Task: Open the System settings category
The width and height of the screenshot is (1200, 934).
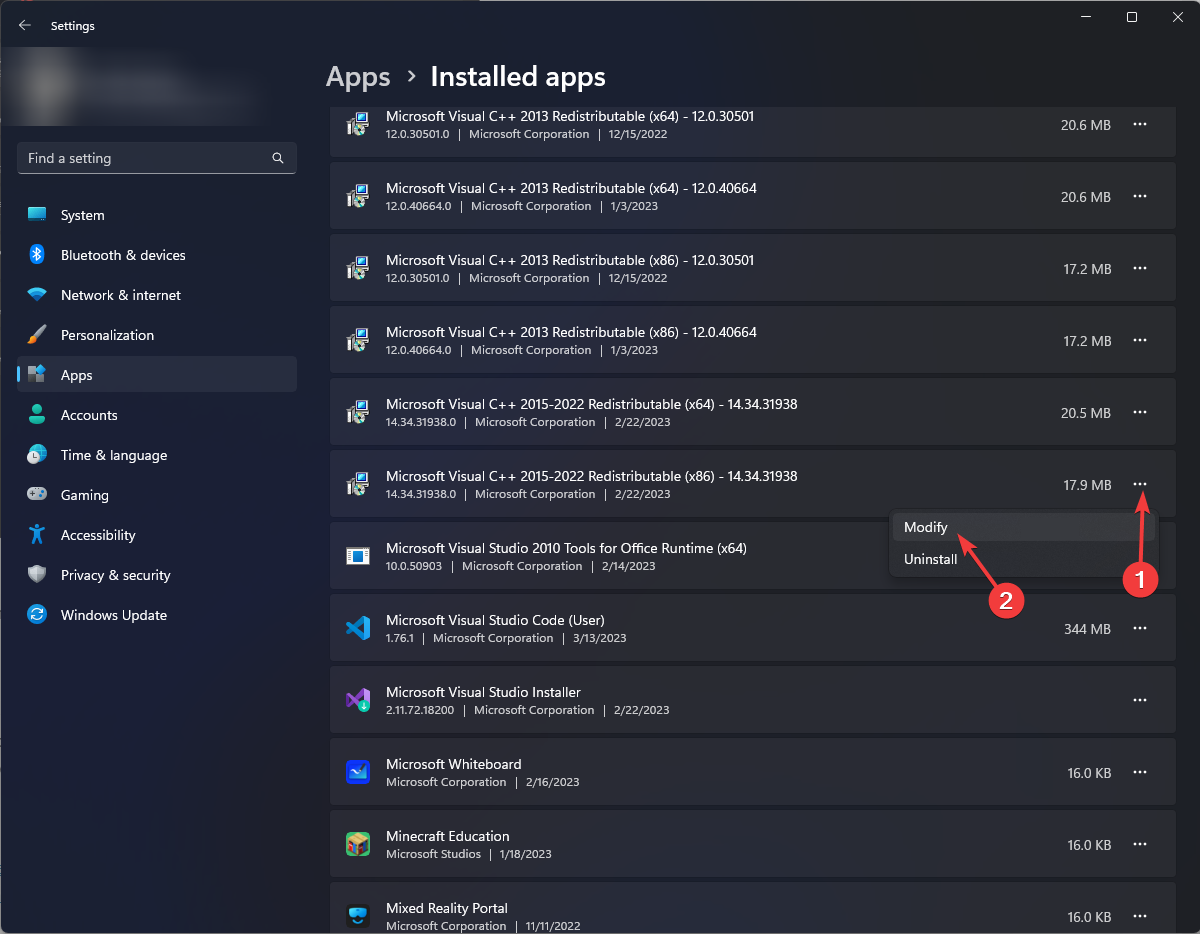Action: tap(157, 215)
